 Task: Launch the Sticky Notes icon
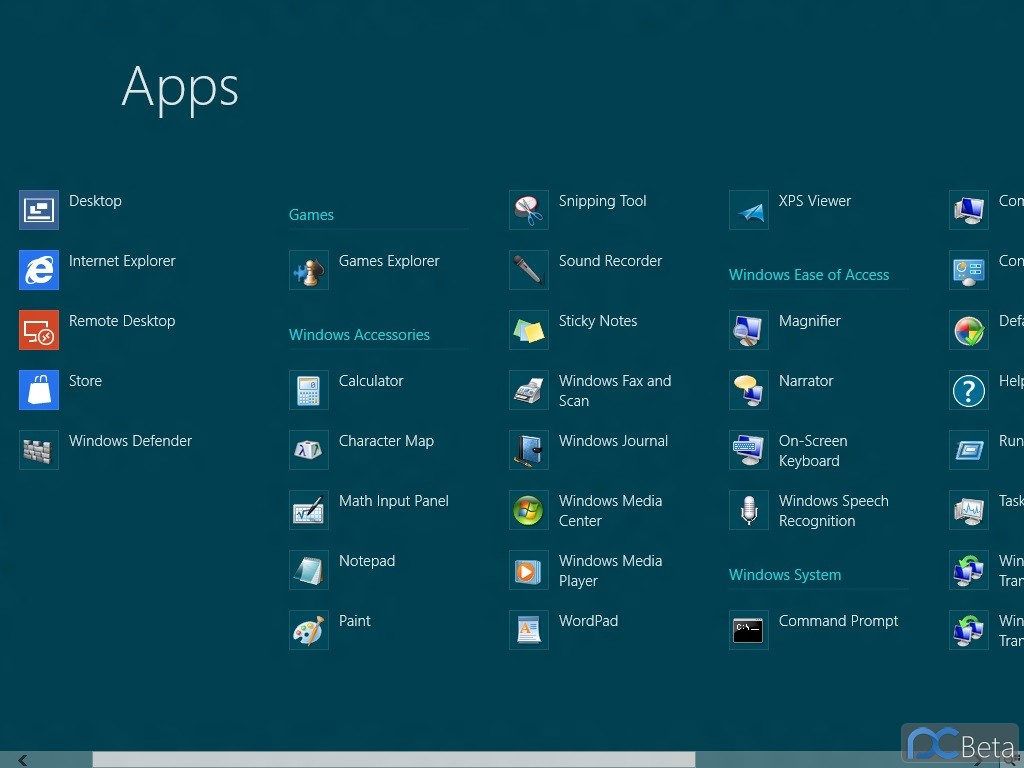(529, 330)
